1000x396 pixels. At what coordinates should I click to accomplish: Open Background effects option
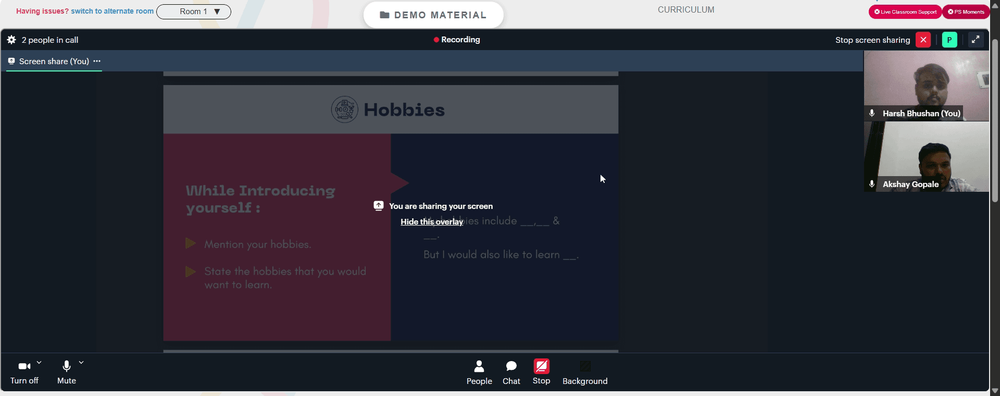point(585,372)
